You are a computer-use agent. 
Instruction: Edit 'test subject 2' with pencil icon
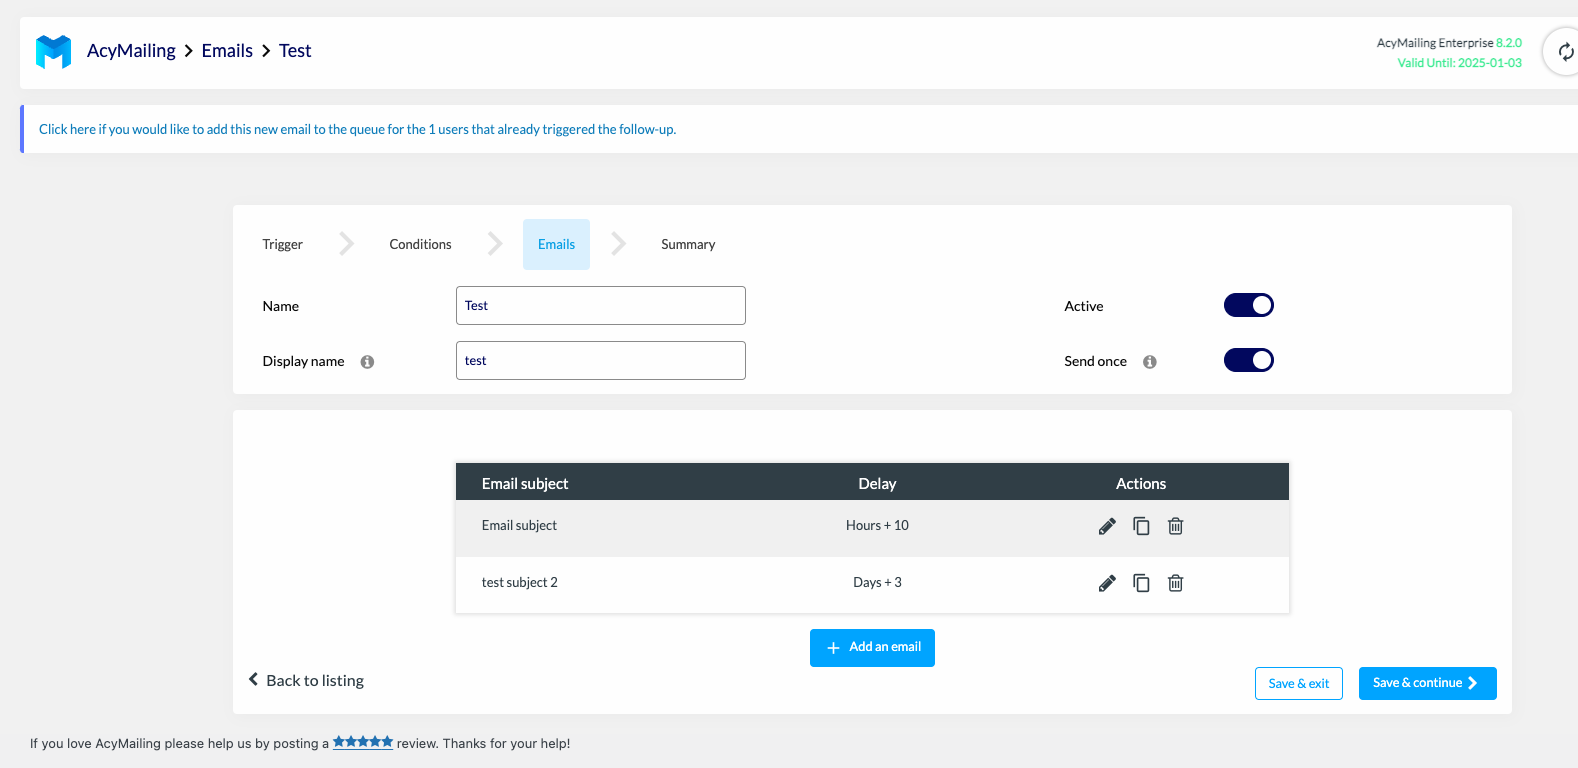1107,583
